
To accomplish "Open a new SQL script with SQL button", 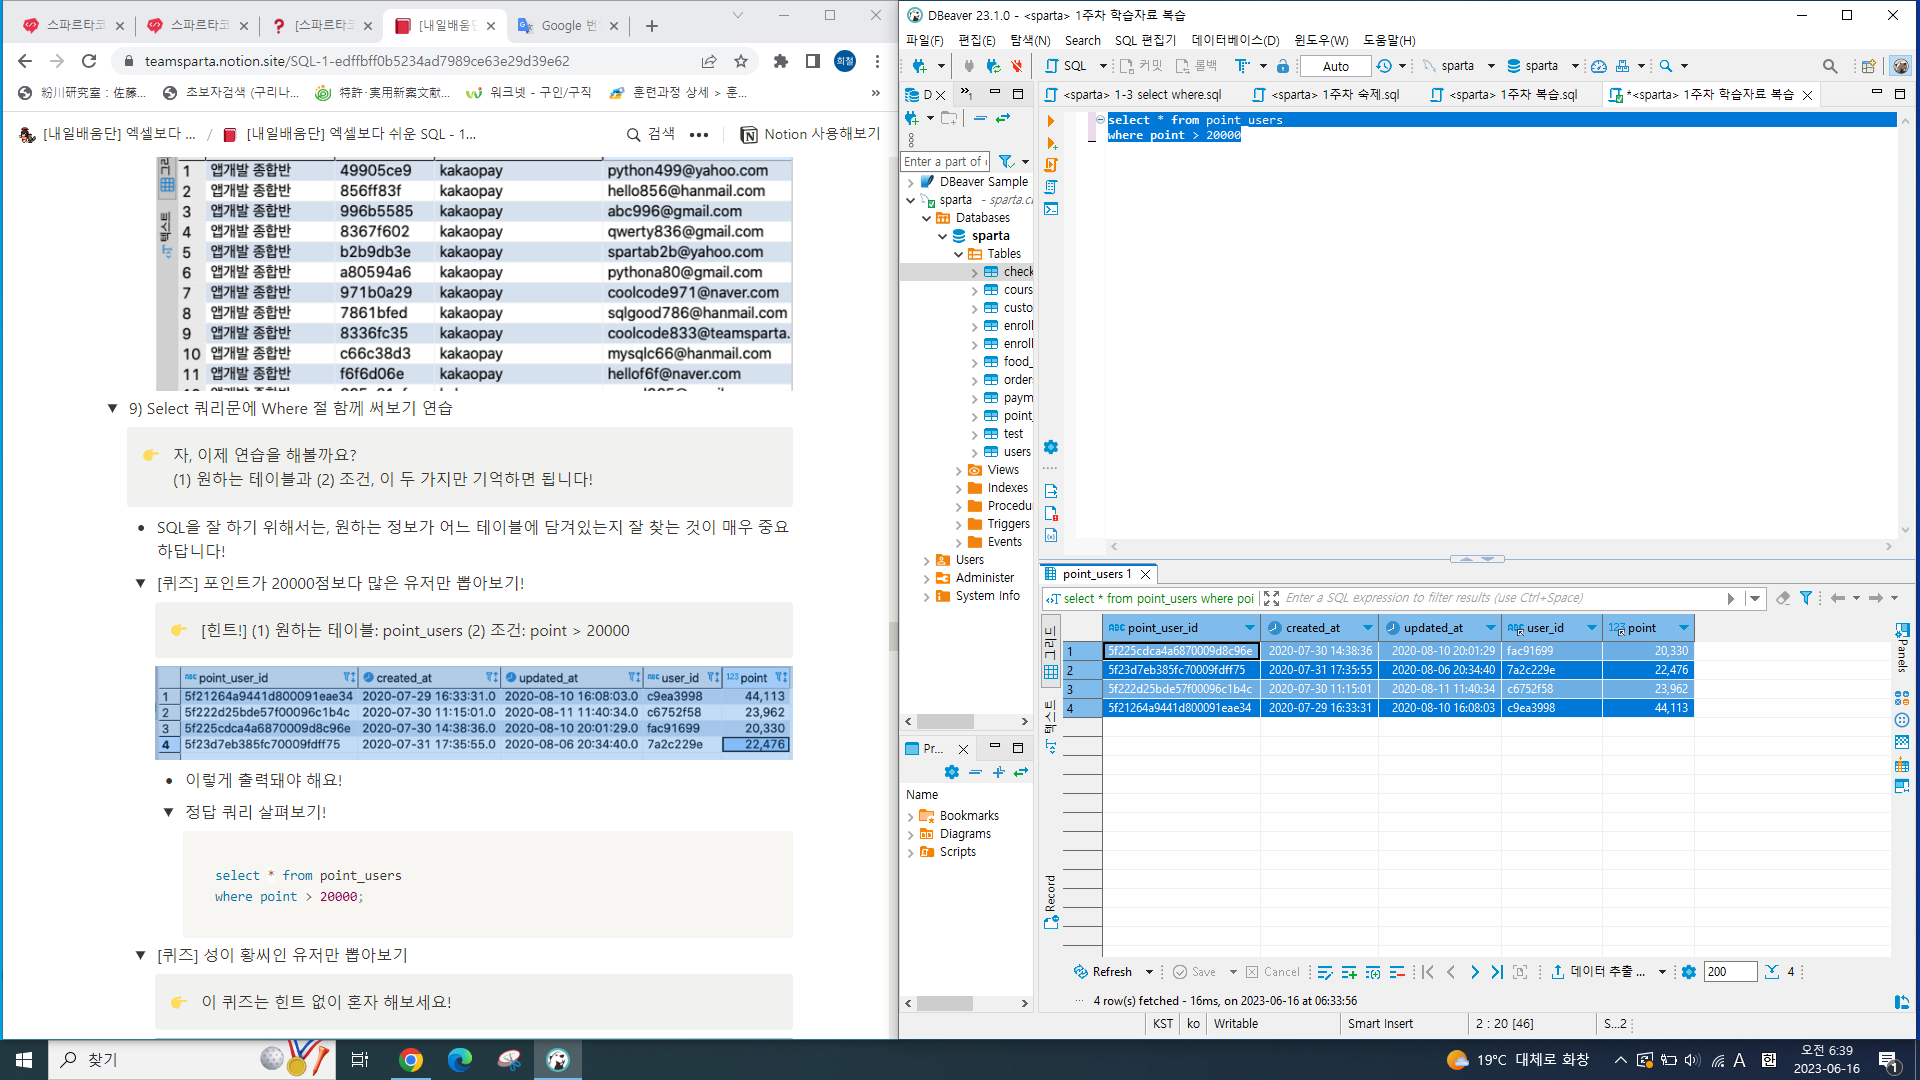I will (x=1066, y=66).
